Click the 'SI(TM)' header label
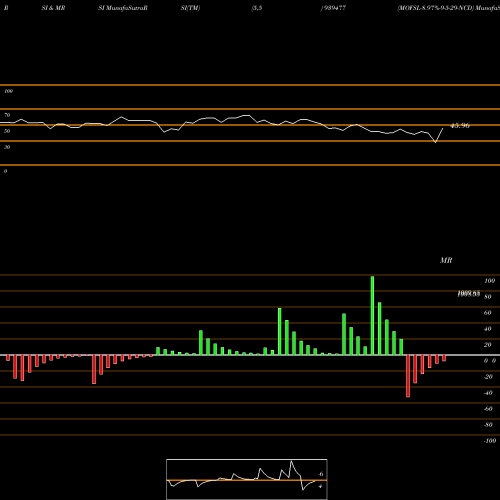This screenshot has height=500, width=500. click(x=190, y=8)
